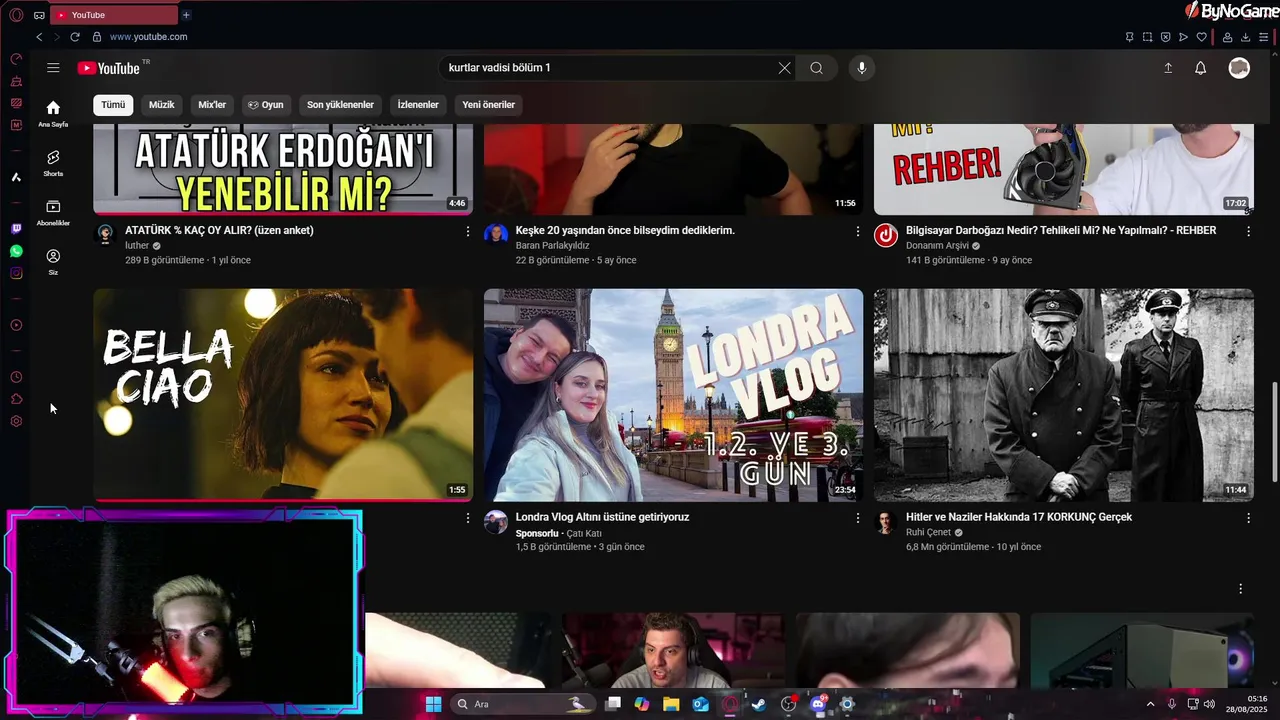Open the pinboard pin icon in address bar

1129,37
